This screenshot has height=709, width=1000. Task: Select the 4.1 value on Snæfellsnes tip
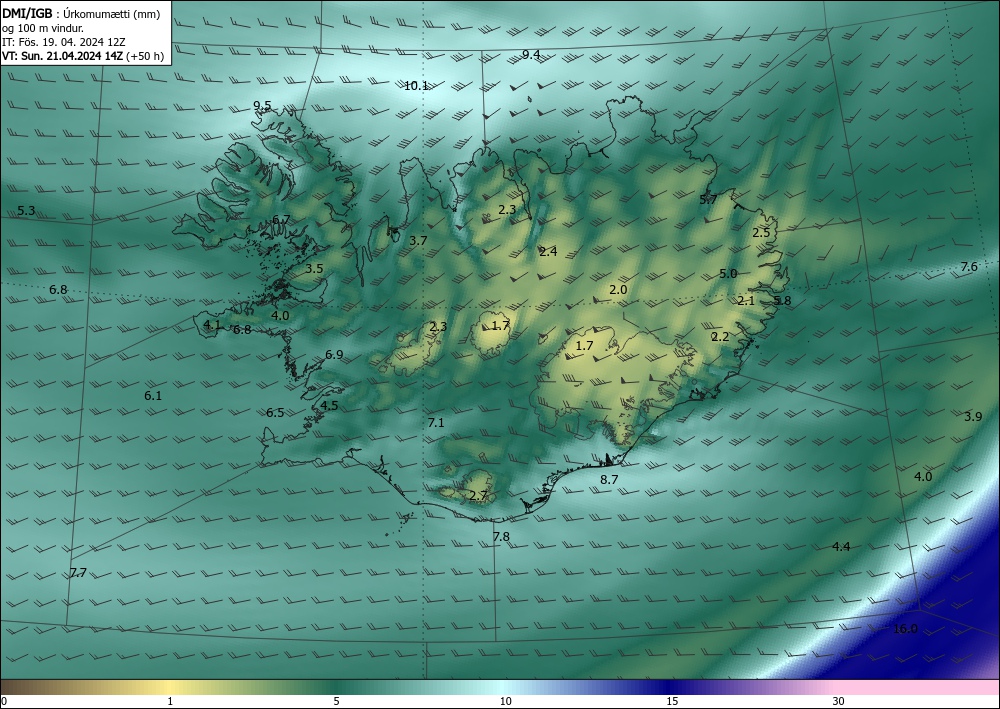[212, 325]
